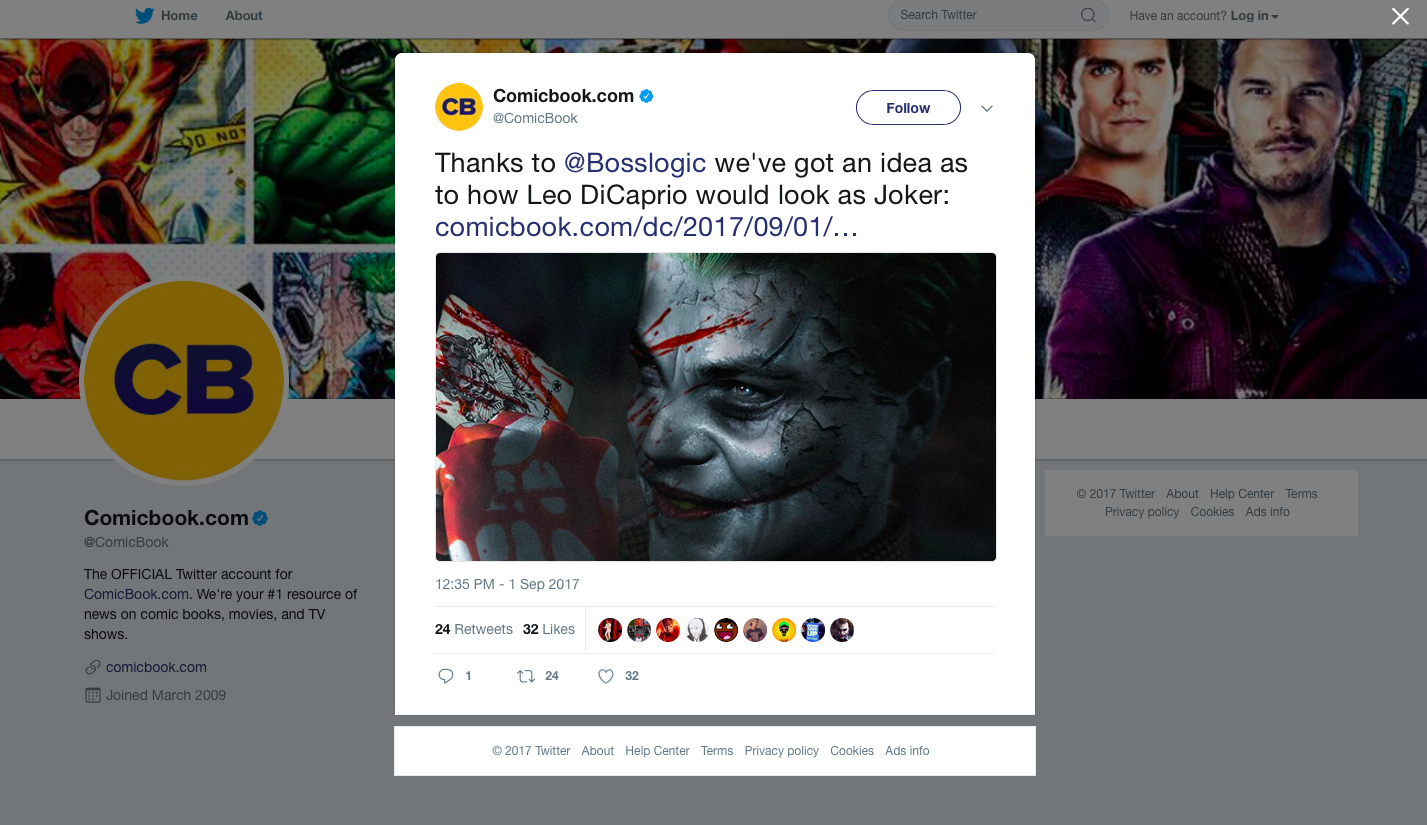1427x825 pixels.
Task: Go to Home in the top navigation
Action: [x=179, y=16]
